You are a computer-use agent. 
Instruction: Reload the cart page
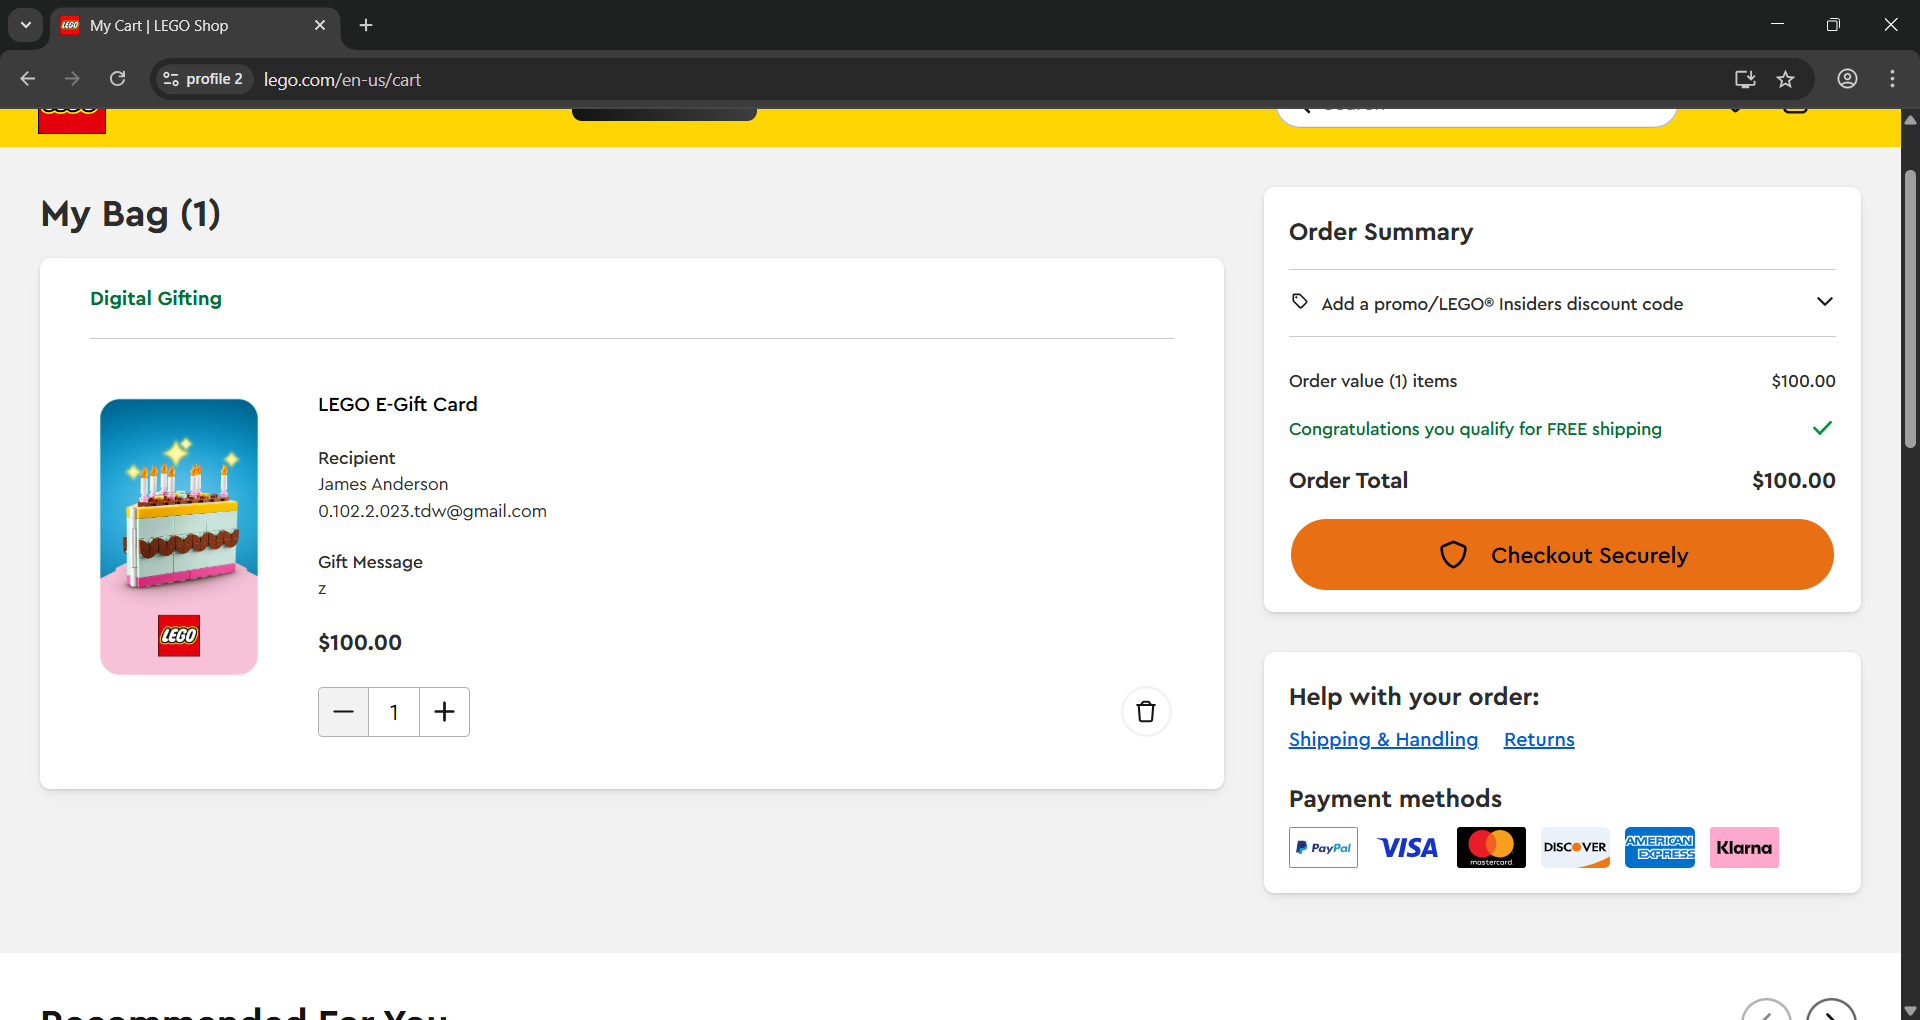117,79
